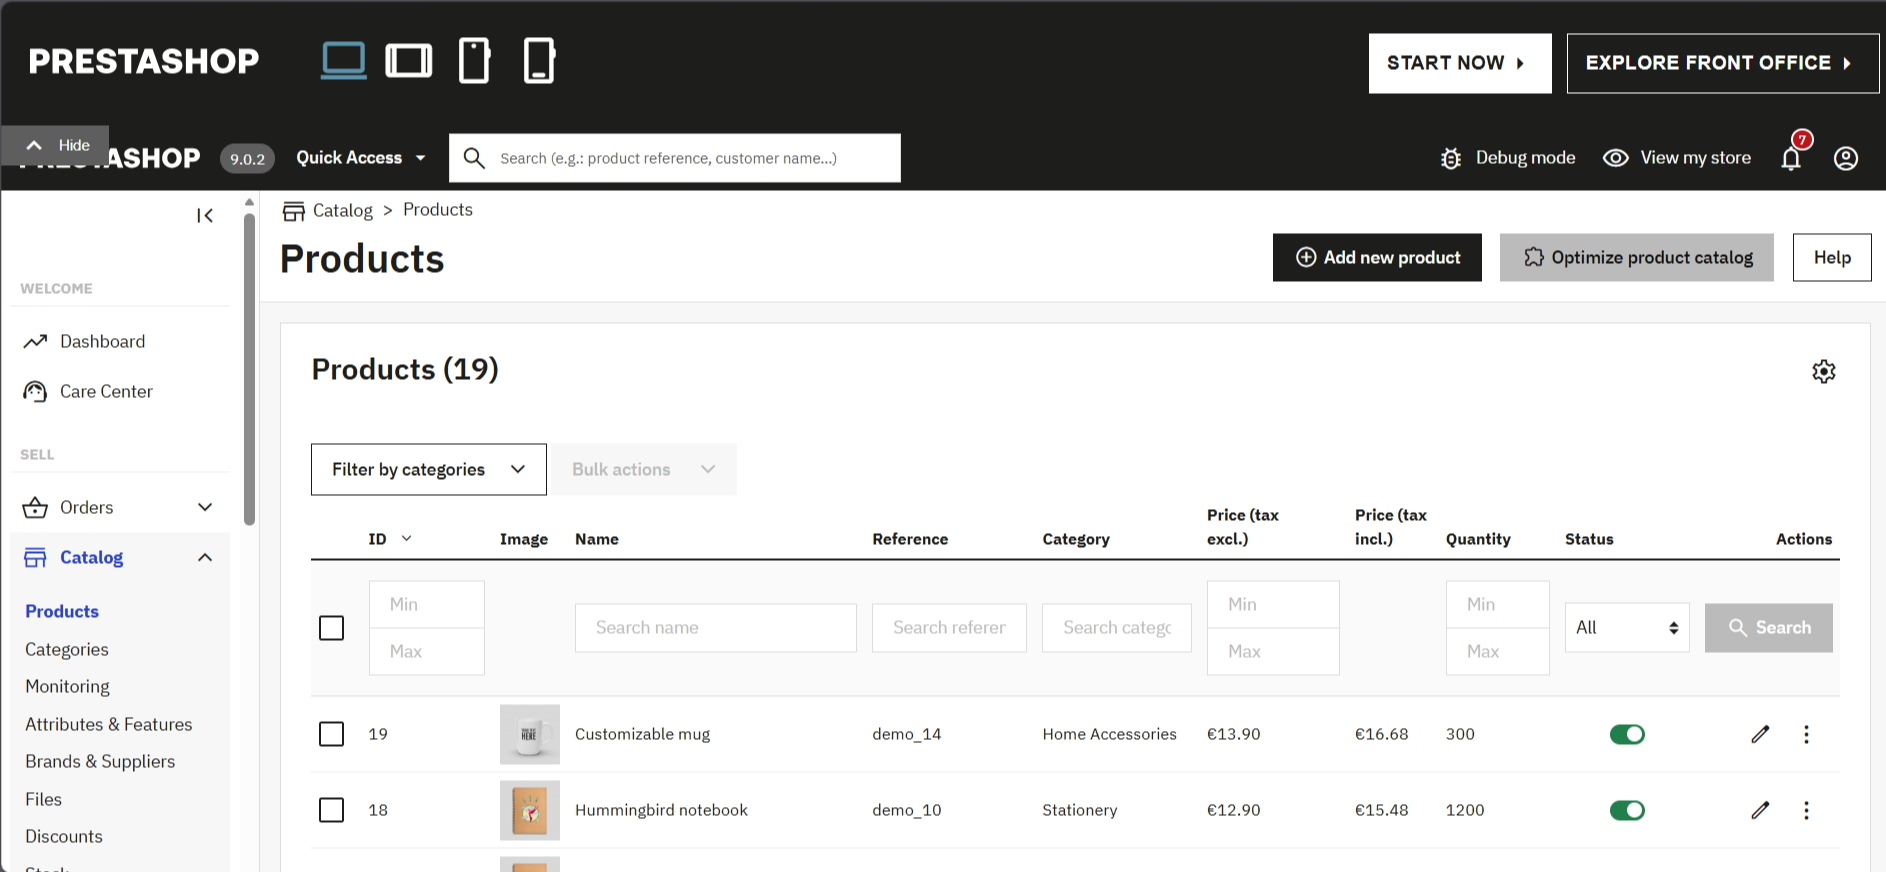Click the Debug mode bug icon
The width and height of the screenshot is (1886, 872).
pyautogui.click(x=1451, y=158)
